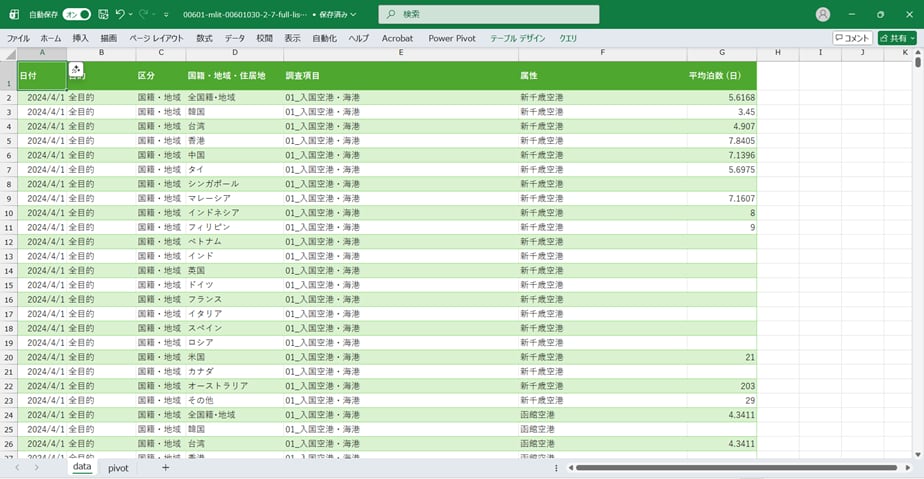Add a new sheet with the plus icon

pyautogui.click(x=165, y=467)
